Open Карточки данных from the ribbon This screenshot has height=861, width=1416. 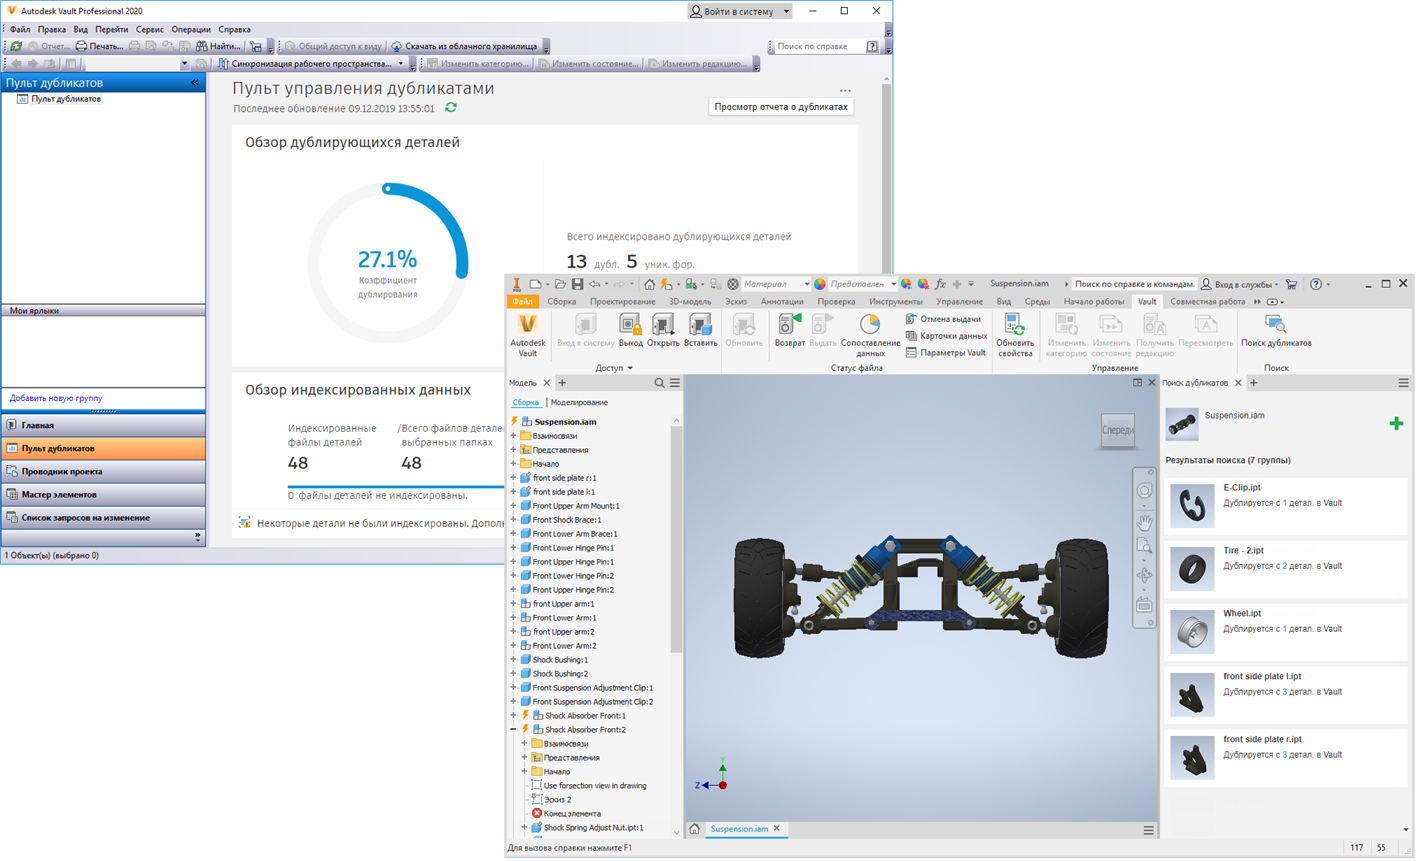946,336
